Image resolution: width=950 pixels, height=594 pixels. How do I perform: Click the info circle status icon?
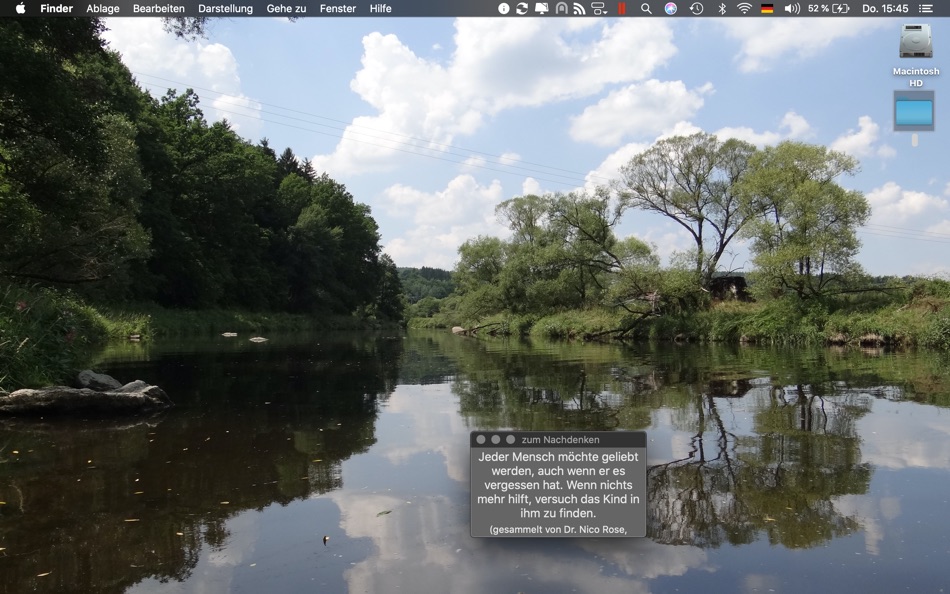[503, 8]
